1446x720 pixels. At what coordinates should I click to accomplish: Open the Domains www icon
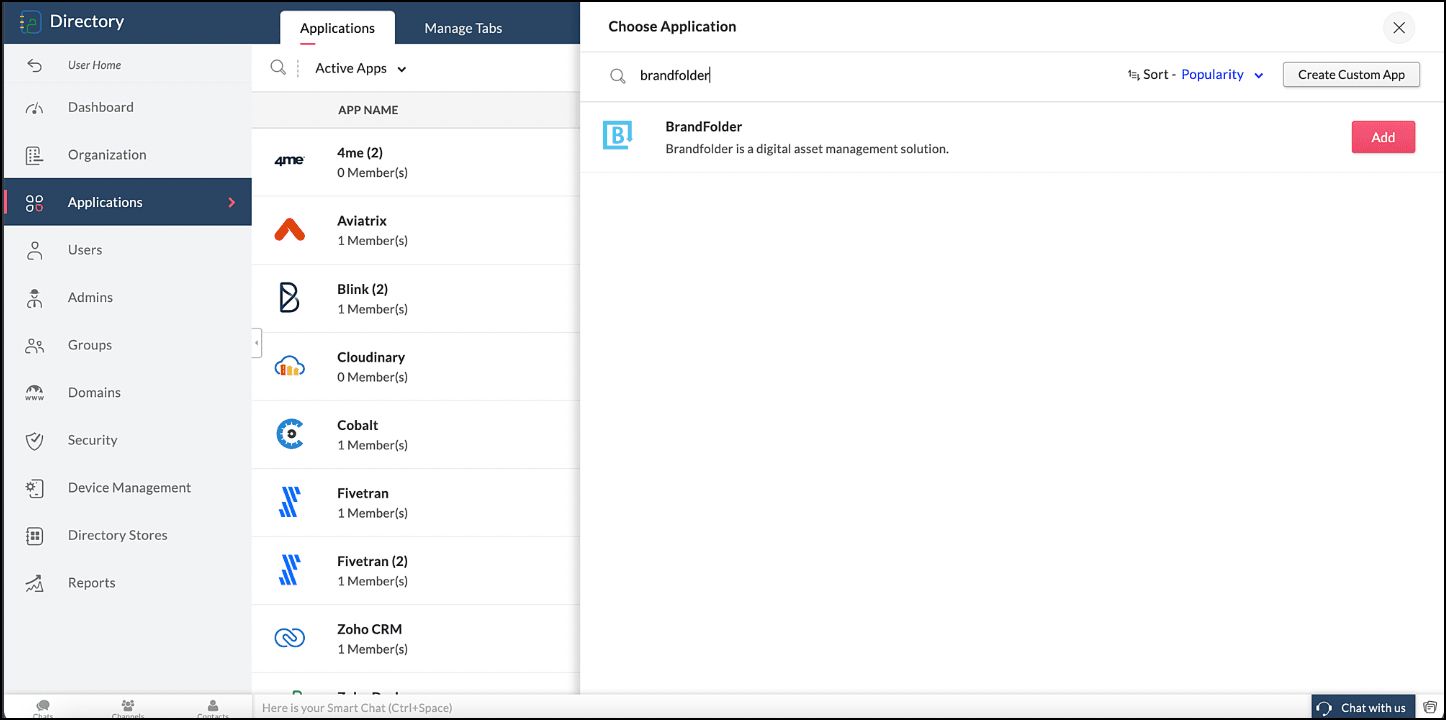point(34,393)
